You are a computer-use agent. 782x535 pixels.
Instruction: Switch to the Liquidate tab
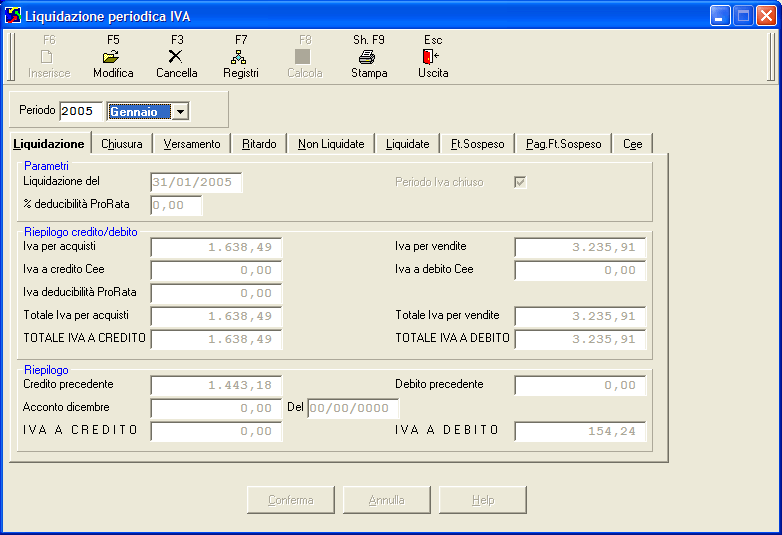tap(407, 144)
